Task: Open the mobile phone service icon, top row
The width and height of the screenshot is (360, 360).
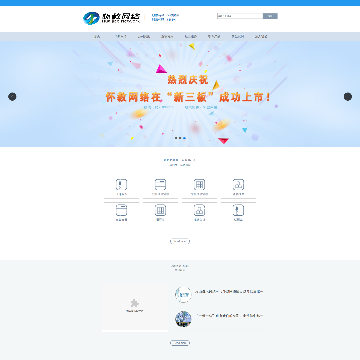Action: [121, 184]
